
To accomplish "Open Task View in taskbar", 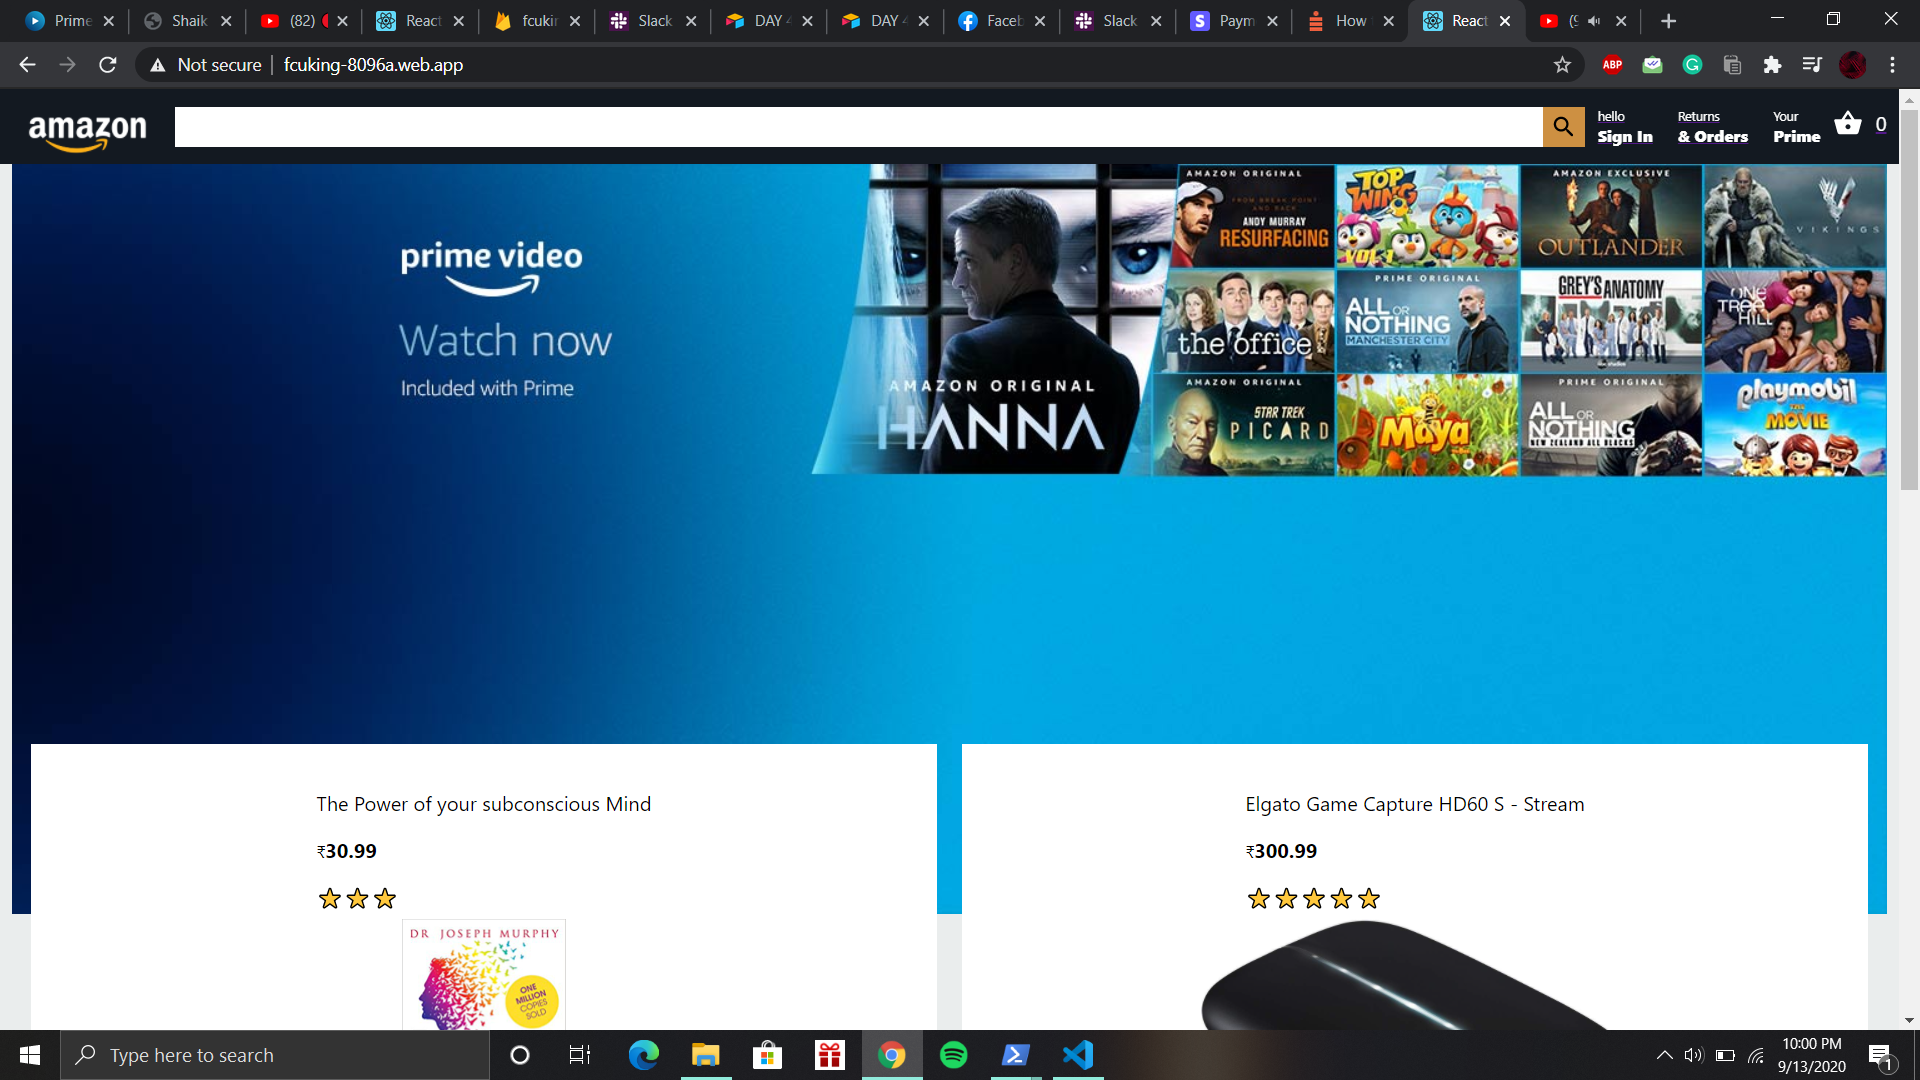I will click(580, 1055).
